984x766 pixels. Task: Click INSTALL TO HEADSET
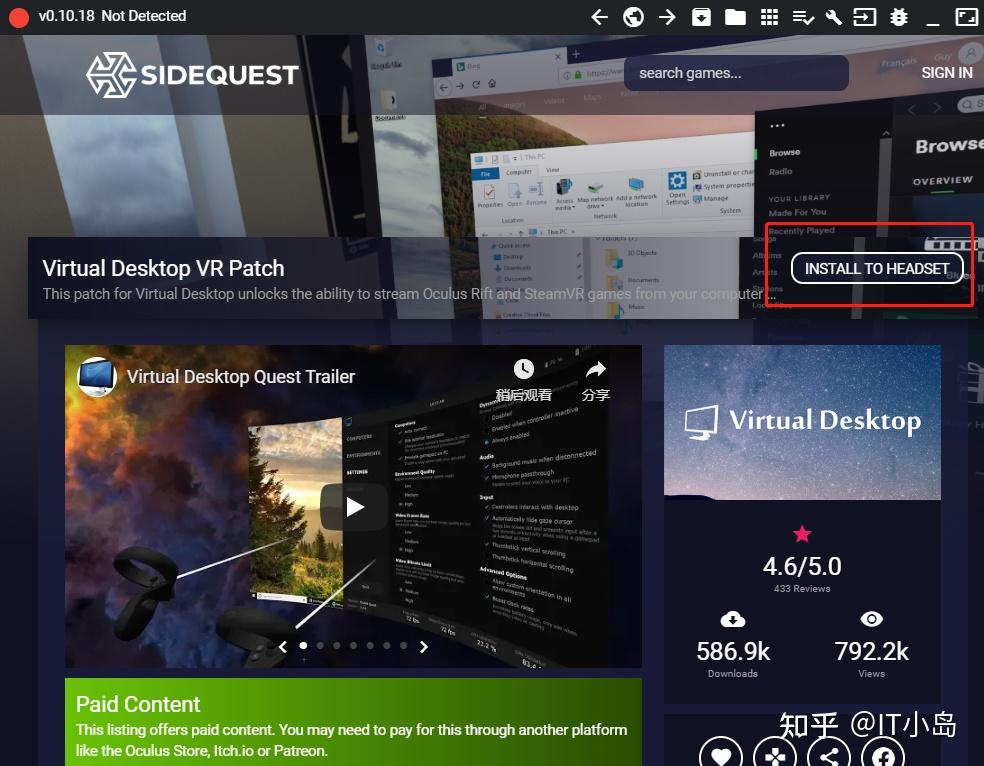click(876, 268)
